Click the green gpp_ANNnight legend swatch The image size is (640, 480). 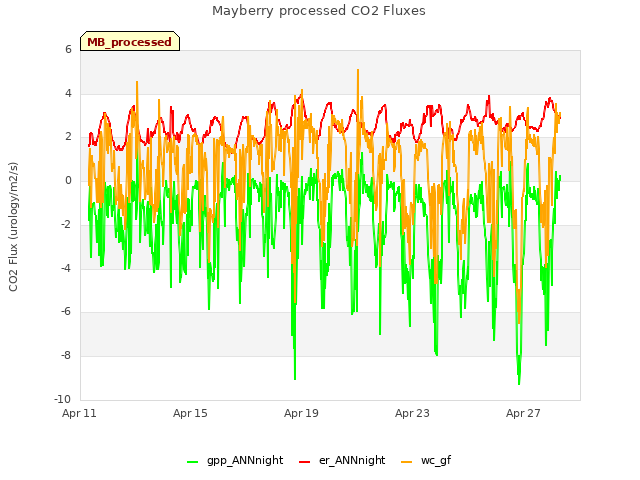point(192,462)
